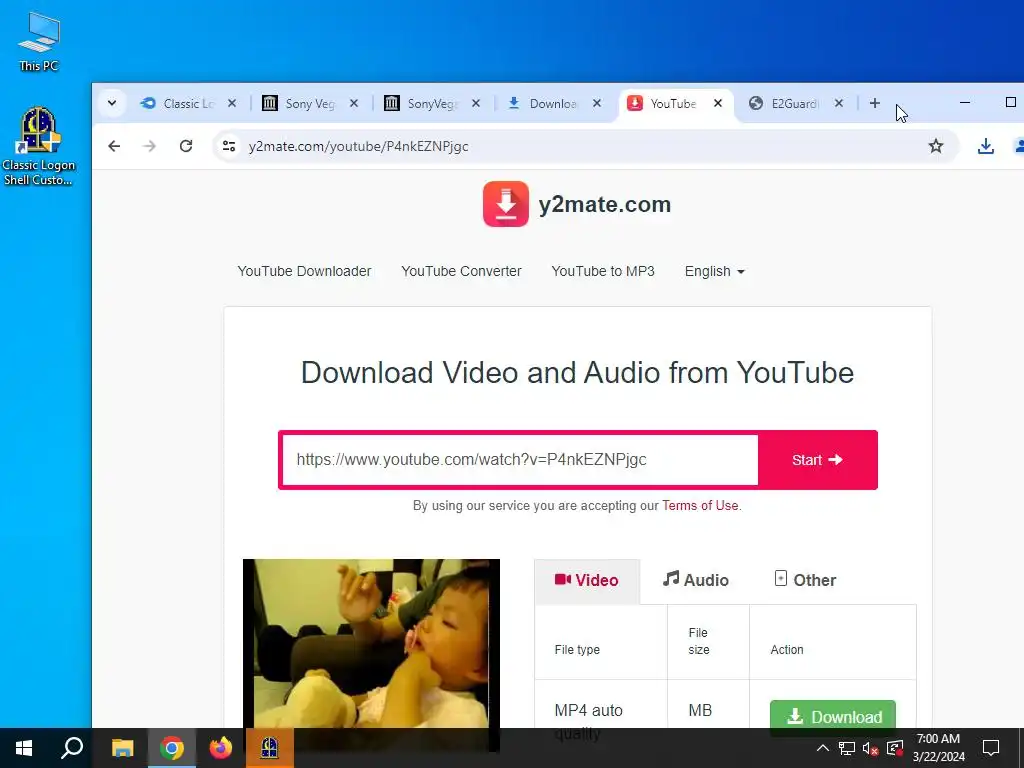Close the first Sony Vegas tab
This screenshot has height=768, width=1024.
pyautogui.click(x=354, y=103)
